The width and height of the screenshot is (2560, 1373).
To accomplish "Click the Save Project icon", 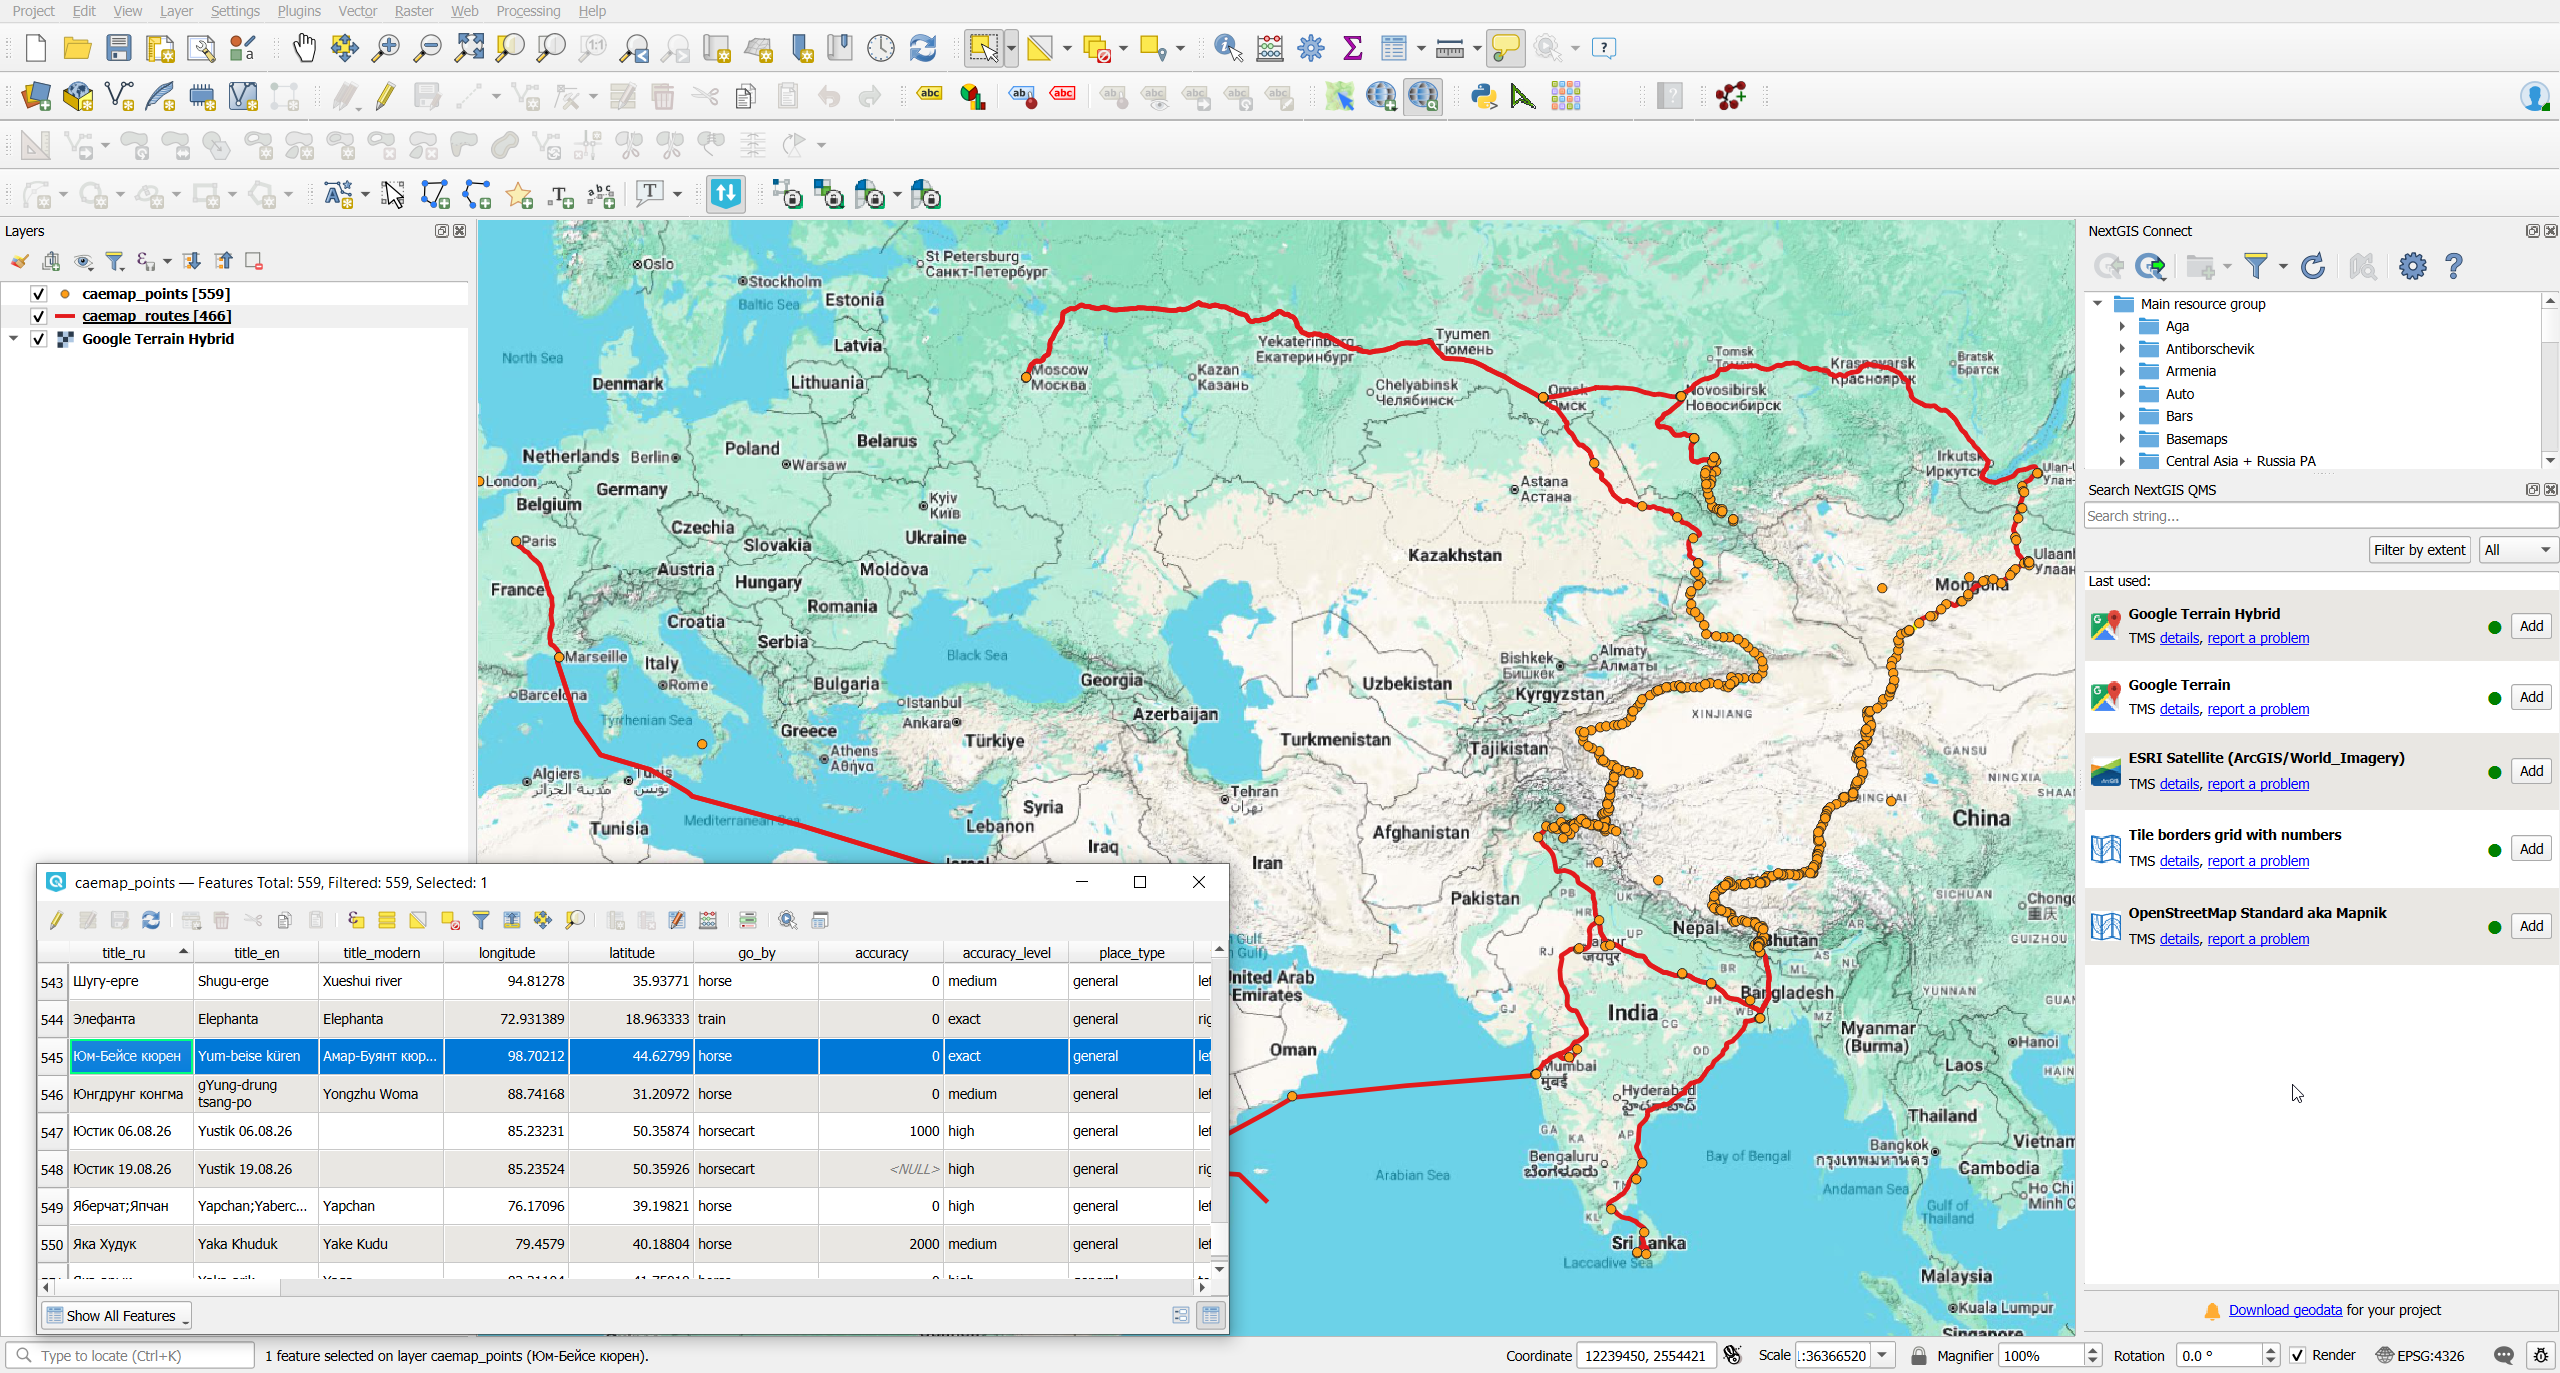I will point(119,47).
